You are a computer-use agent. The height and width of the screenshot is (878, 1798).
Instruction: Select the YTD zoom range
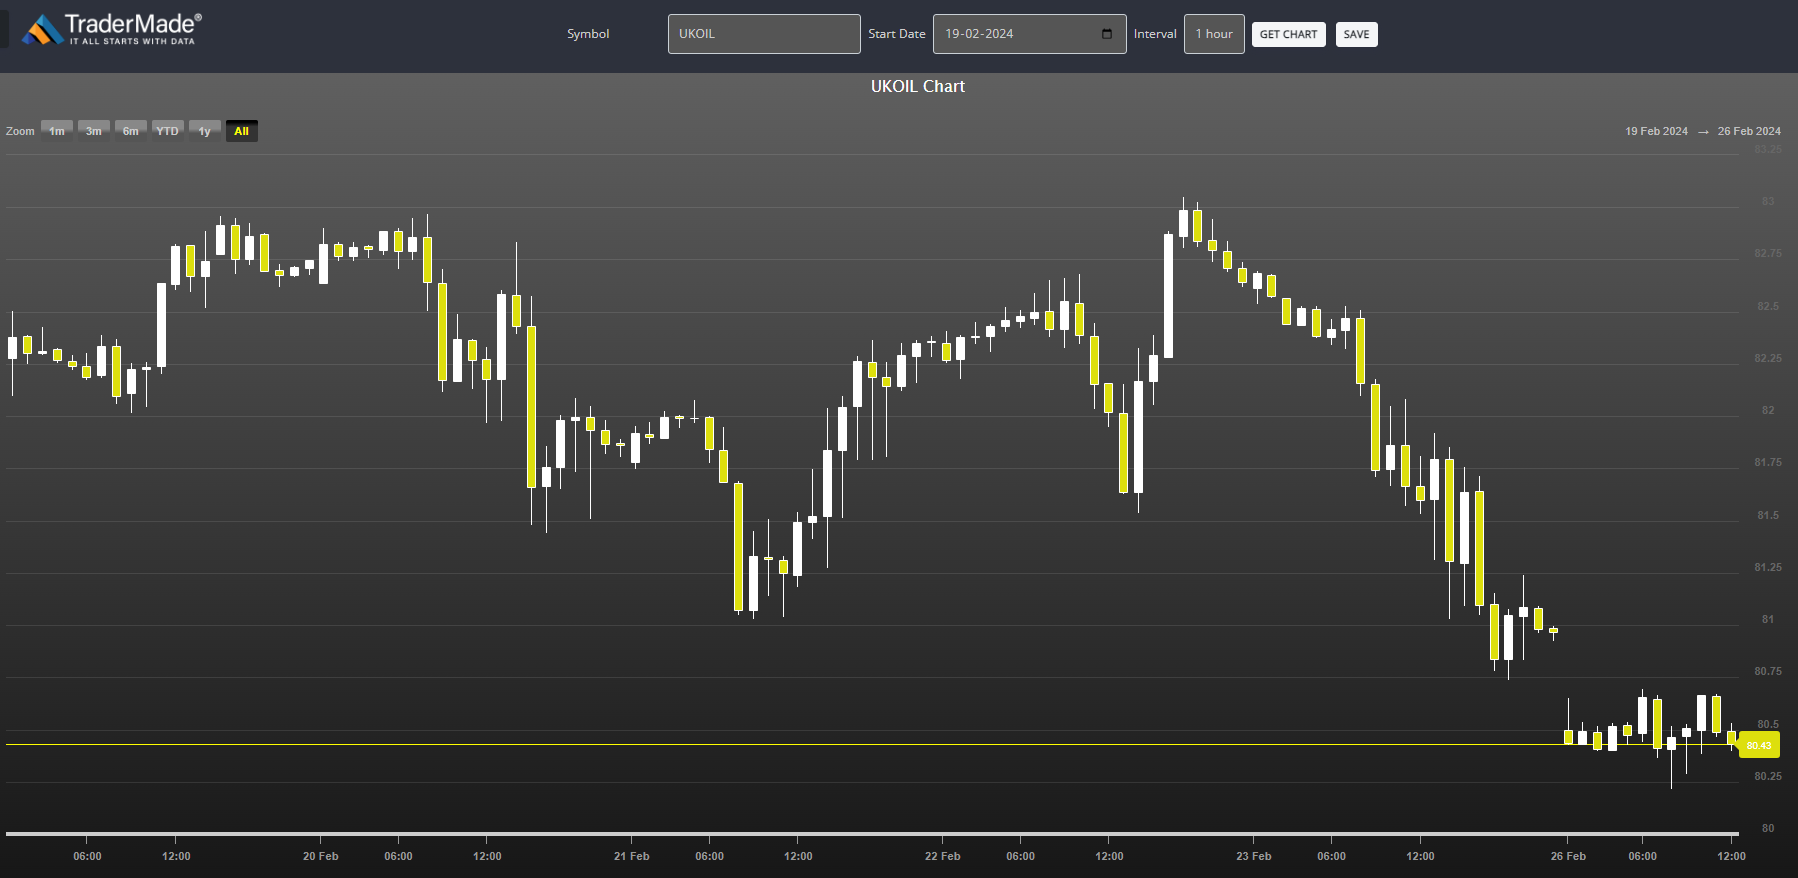[168, 131]
